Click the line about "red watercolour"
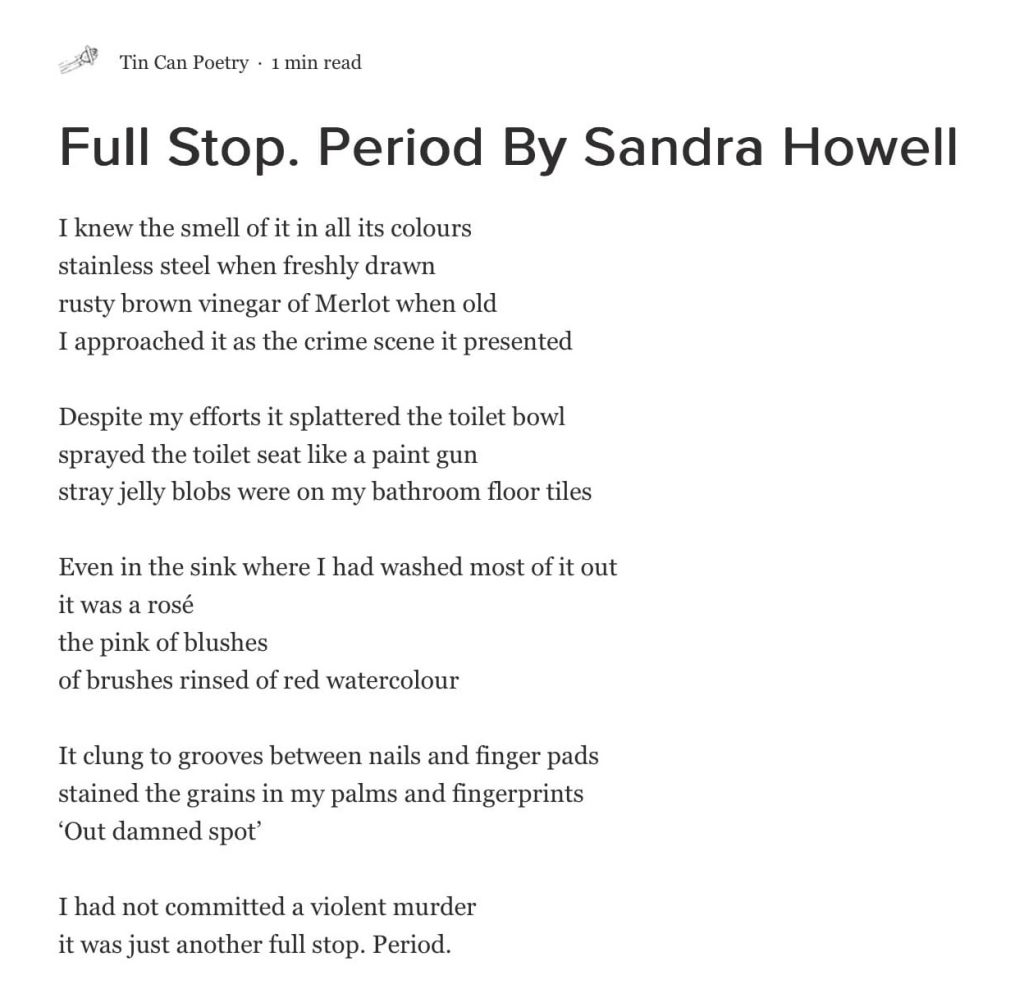 (258, 680)
